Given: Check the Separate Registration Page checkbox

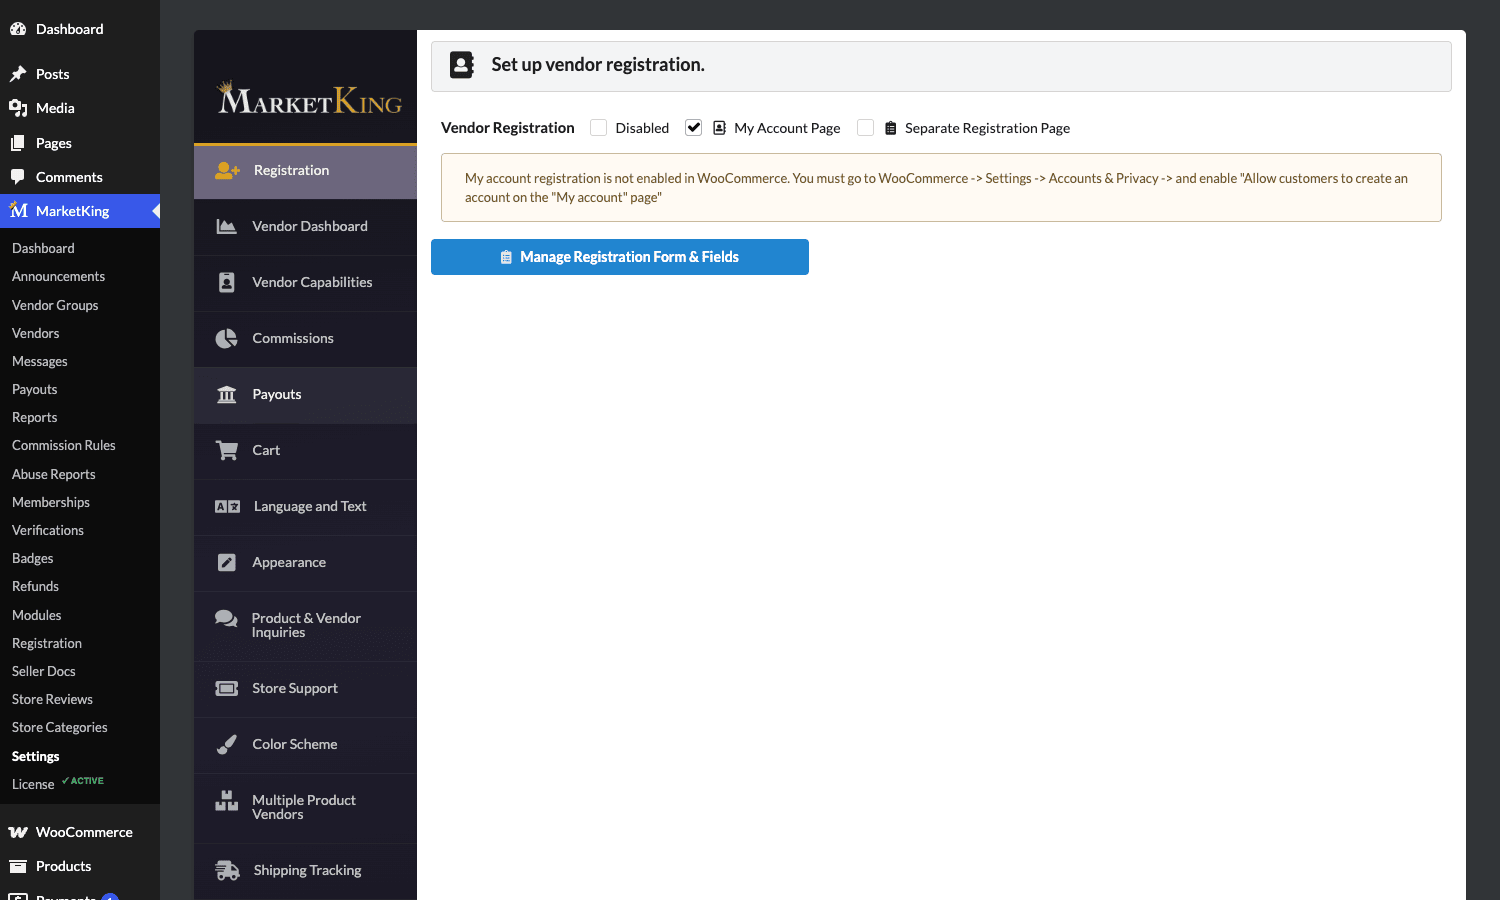Looking at the screenshot, I should [866, 127].
